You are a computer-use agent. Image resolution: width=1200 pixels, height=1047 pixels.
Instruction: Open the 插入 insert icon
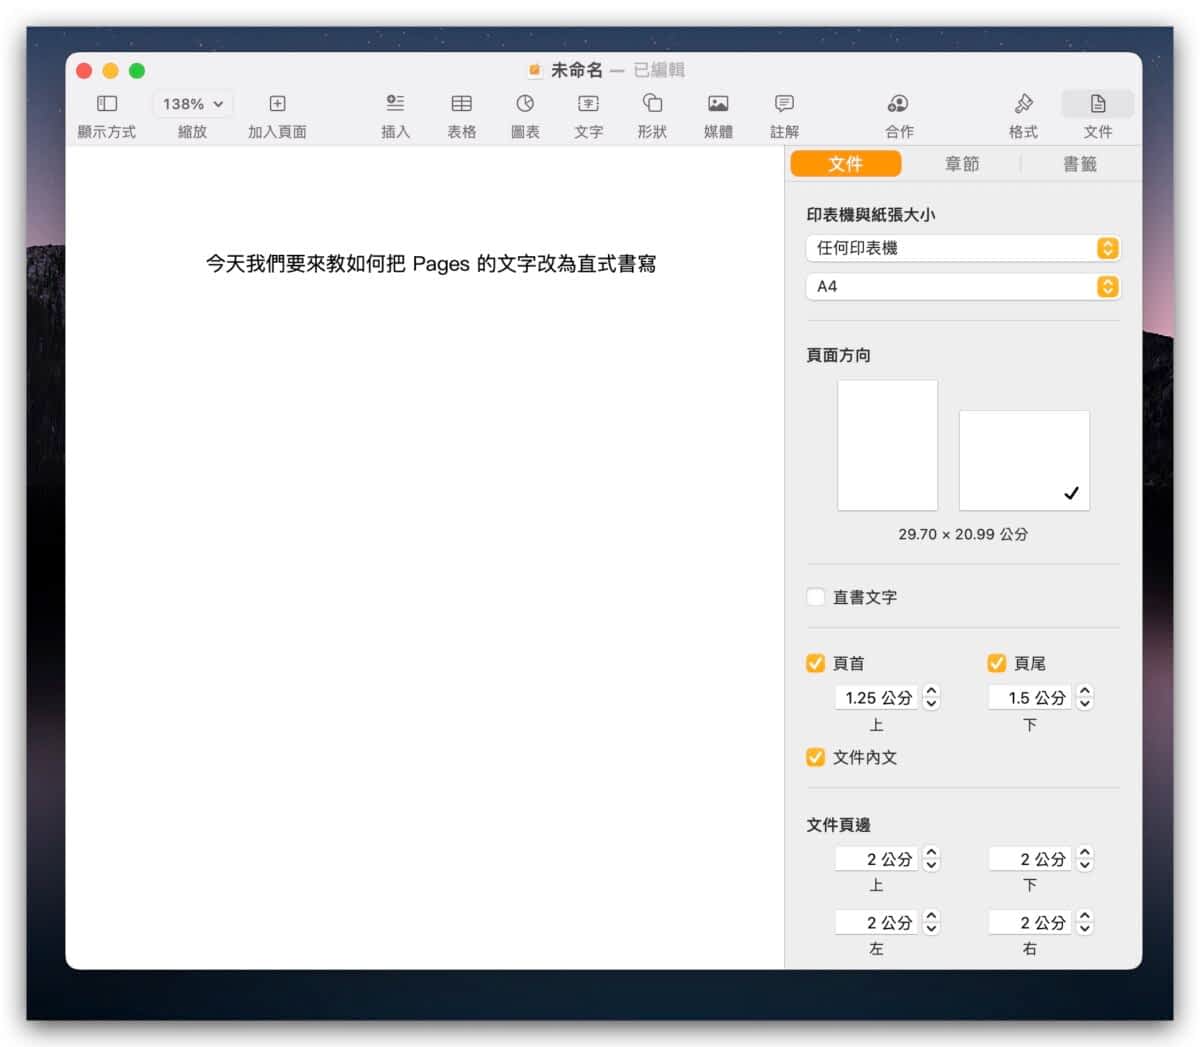(395, 104)
